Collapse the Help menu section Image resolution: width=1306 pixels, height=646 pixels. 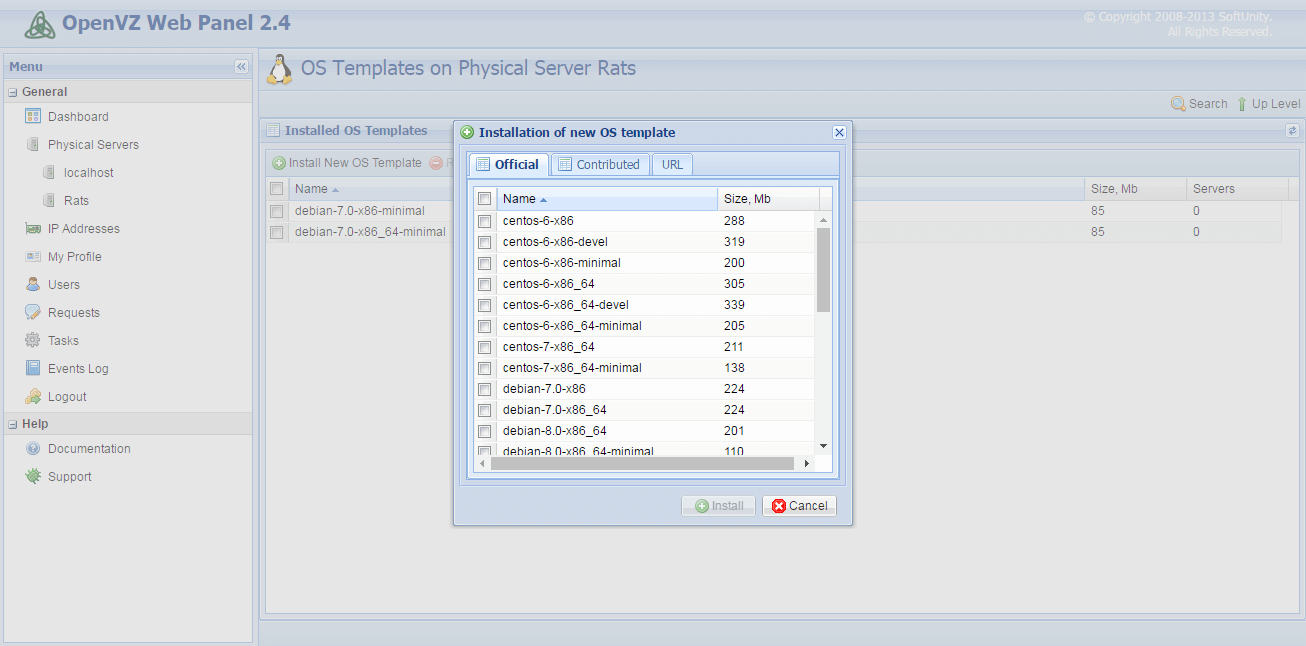13,424
